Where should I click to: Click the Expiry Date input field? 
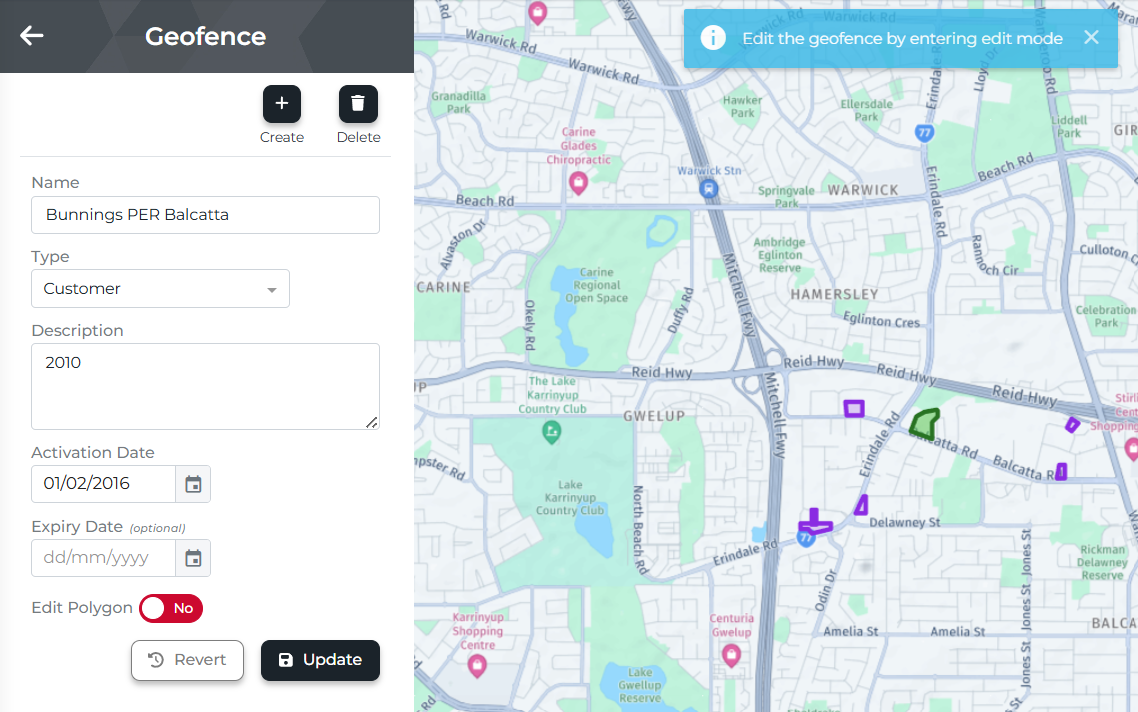click(x=104, y=558)
